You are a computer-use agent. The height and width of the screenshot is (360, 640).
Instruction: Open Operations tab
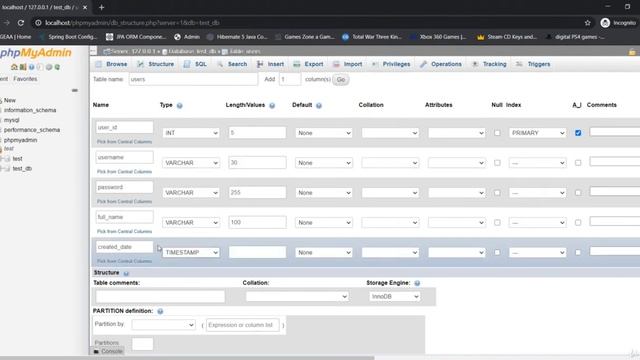pyautogui.click(x=441, y=64)
